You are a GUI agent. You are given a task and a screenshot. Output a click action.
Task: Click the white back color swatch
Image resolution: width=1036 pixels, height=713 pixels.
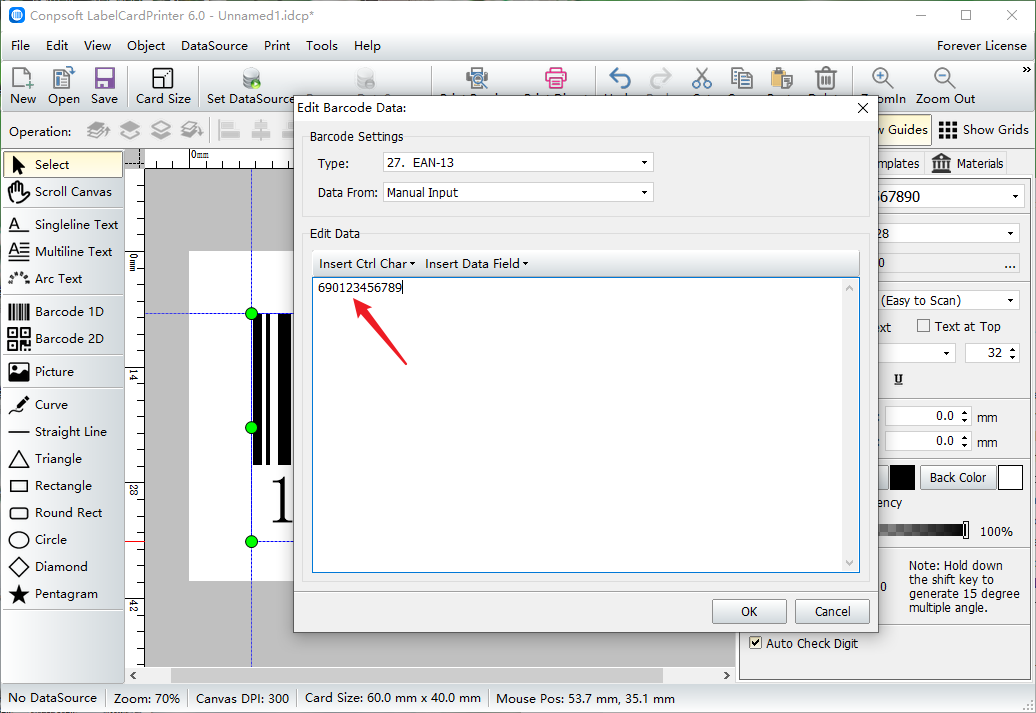click(1010, 477)
